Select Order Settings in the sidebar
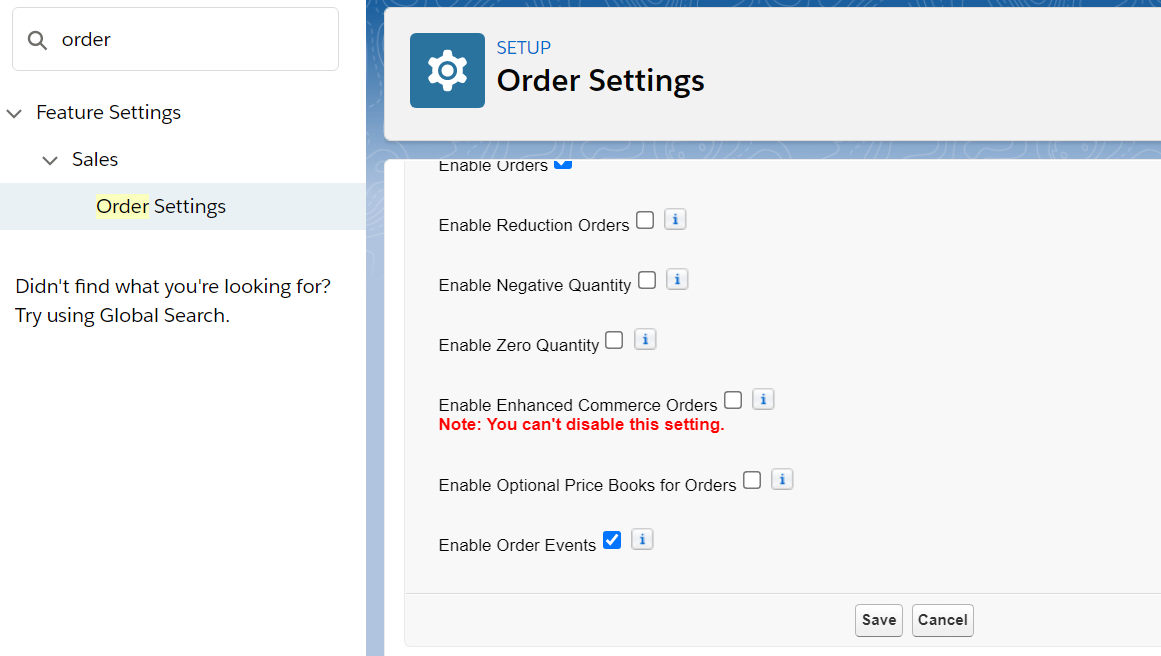The height and width of the screenshot is (656, 1161). (x=160, y=206)
